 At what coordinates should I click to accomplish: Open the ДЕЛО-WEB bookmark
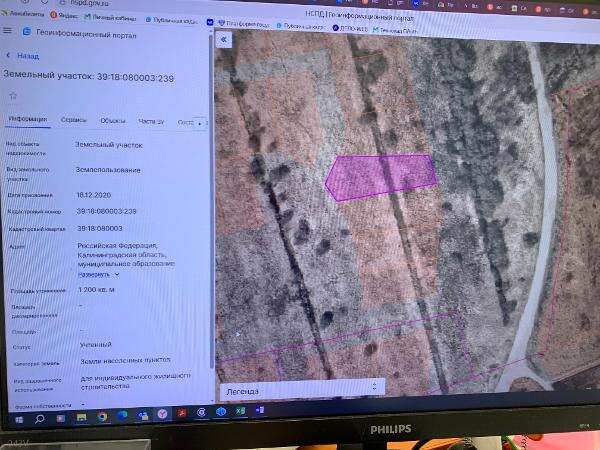350,28
